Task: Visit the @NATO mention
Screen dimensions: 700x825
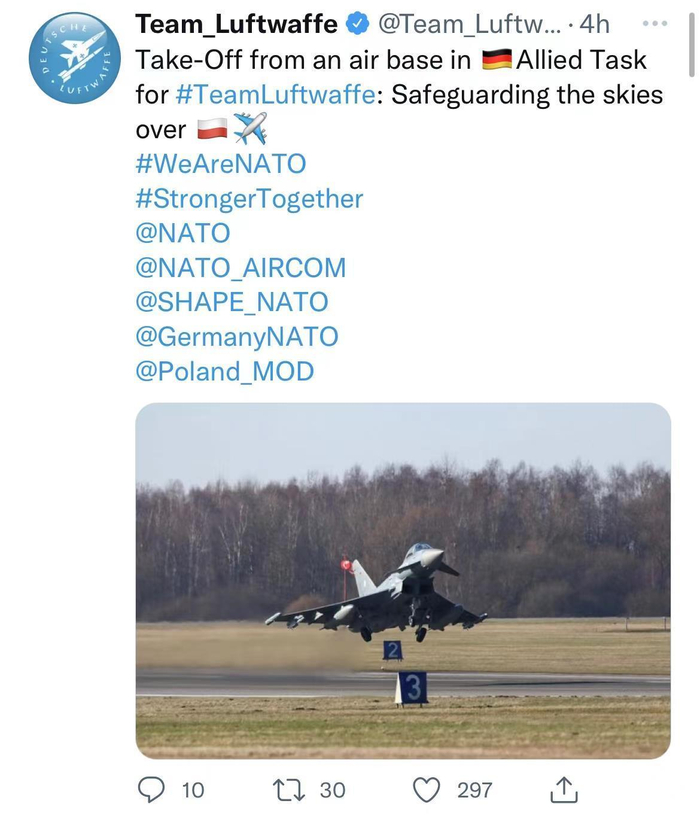Action: tap(182, 234)
